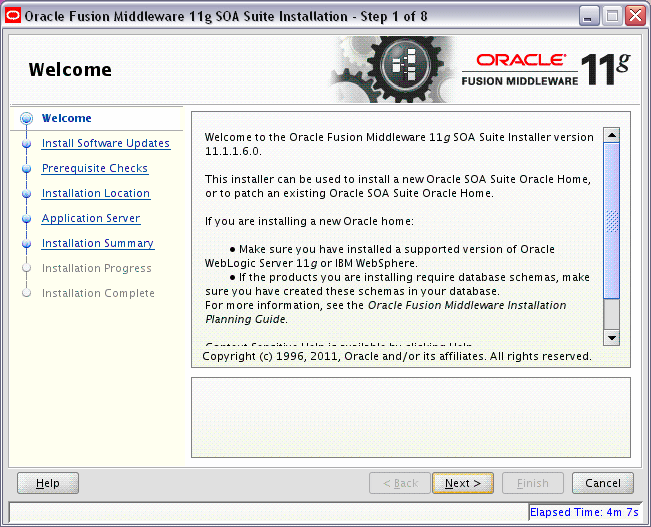Open the Application Server step
651x527 pixels.
pos(91,218)
